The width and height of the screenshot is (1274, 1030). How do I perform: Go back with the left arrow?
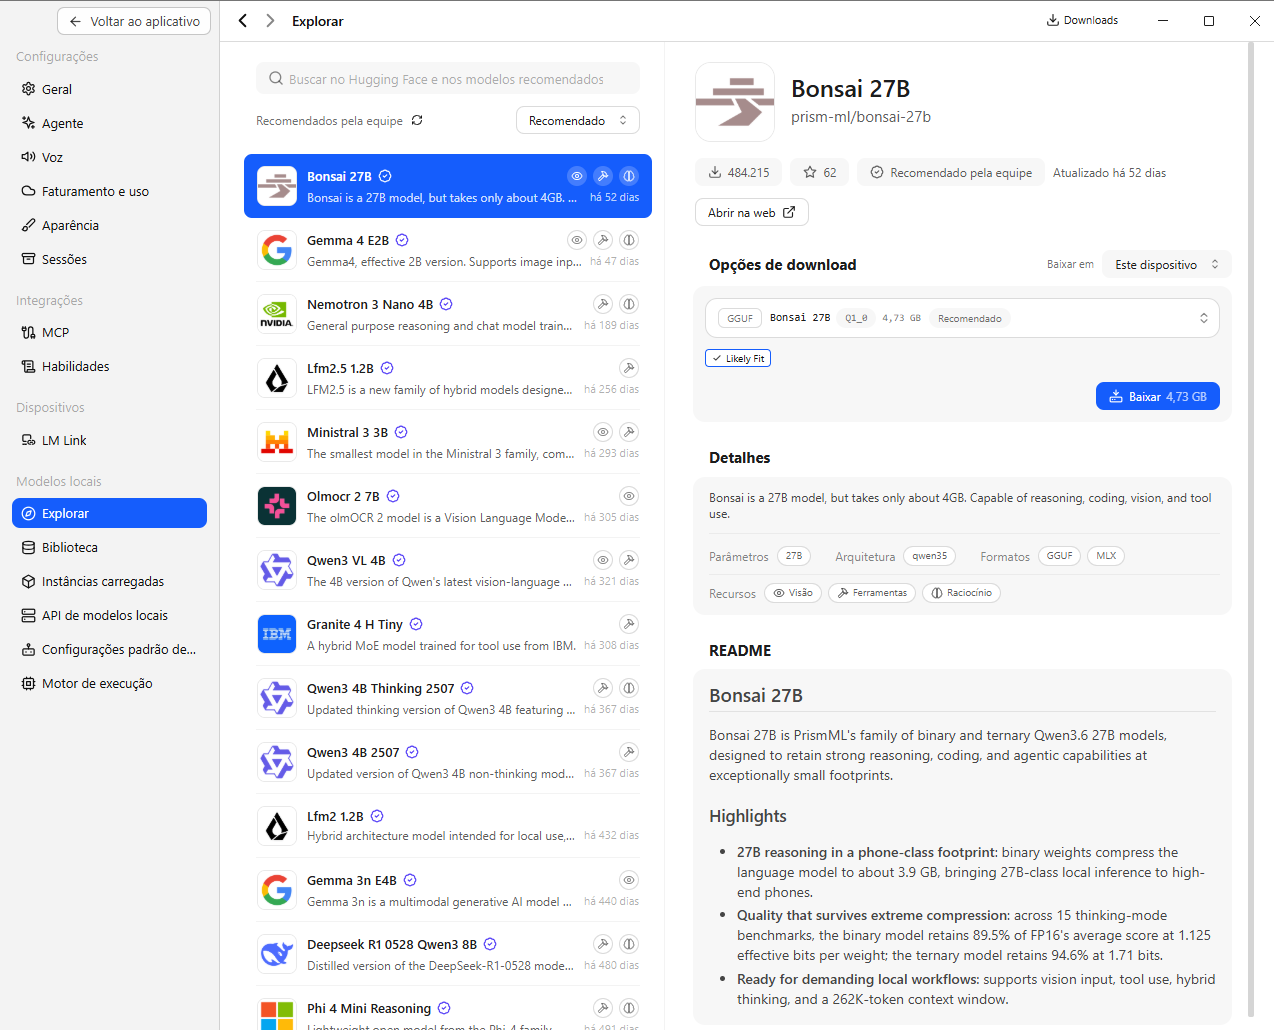pyautogui.click(x=243, y=21)
